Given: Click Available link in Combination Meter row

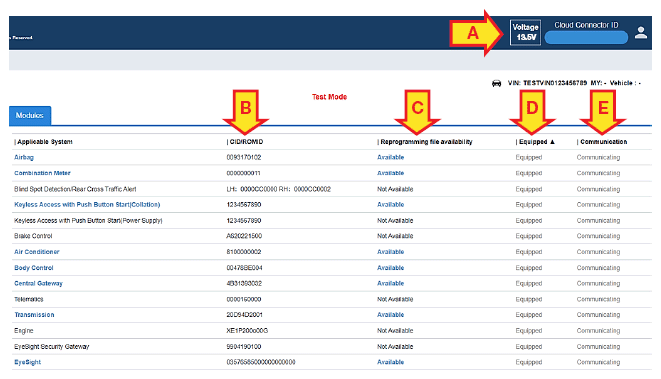Looking at the screenshot, I should [390, 173].
